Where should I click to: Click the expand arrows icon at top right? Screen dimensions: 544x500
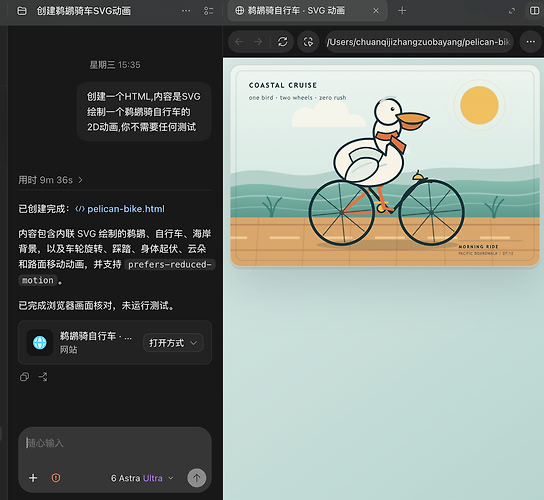[512, 11]
